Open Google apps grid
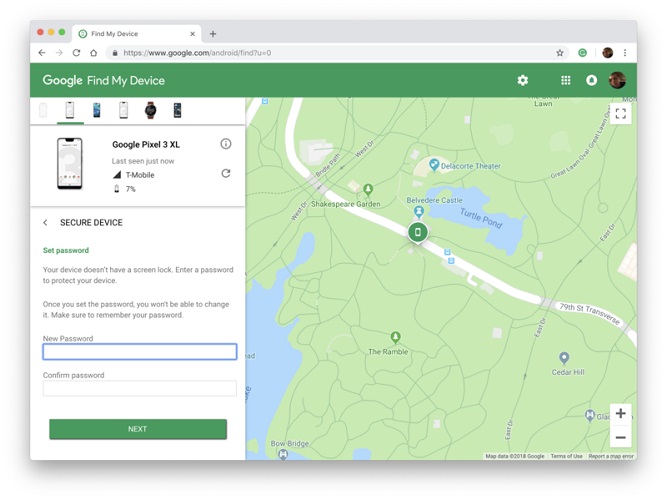 click(x=566, y=80)
